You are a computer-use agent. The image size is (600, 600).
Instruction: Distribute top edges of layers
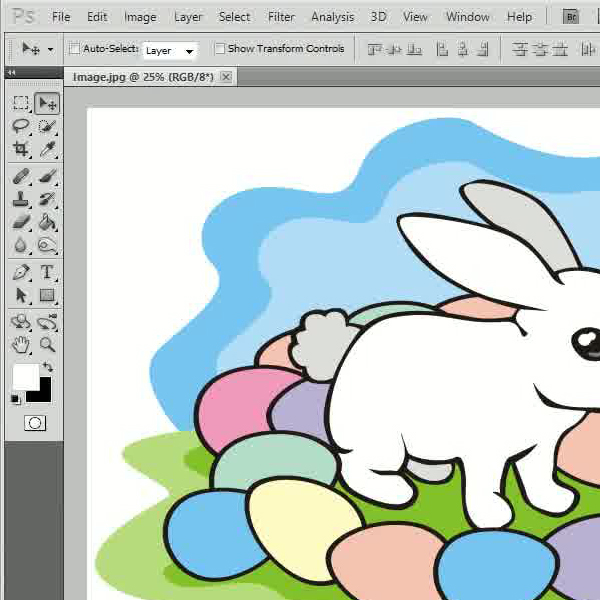pos(520,49)
